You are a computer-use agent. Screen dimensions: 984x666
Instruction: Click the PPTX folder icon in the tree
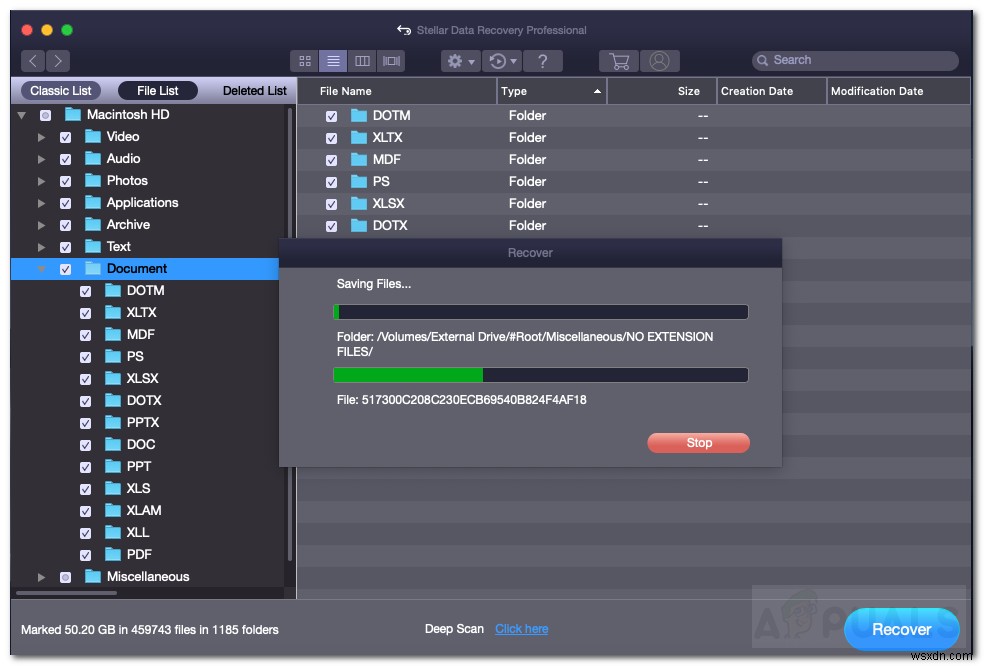[113, 422]
